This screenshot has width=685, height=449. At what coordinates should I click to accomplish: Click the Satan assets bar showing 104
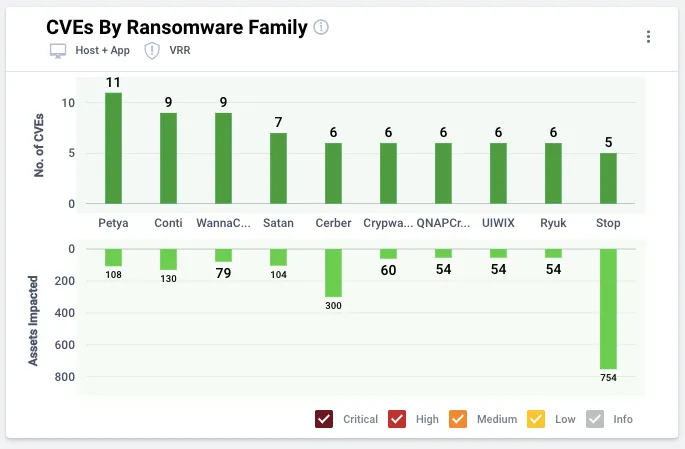point(278,258)
